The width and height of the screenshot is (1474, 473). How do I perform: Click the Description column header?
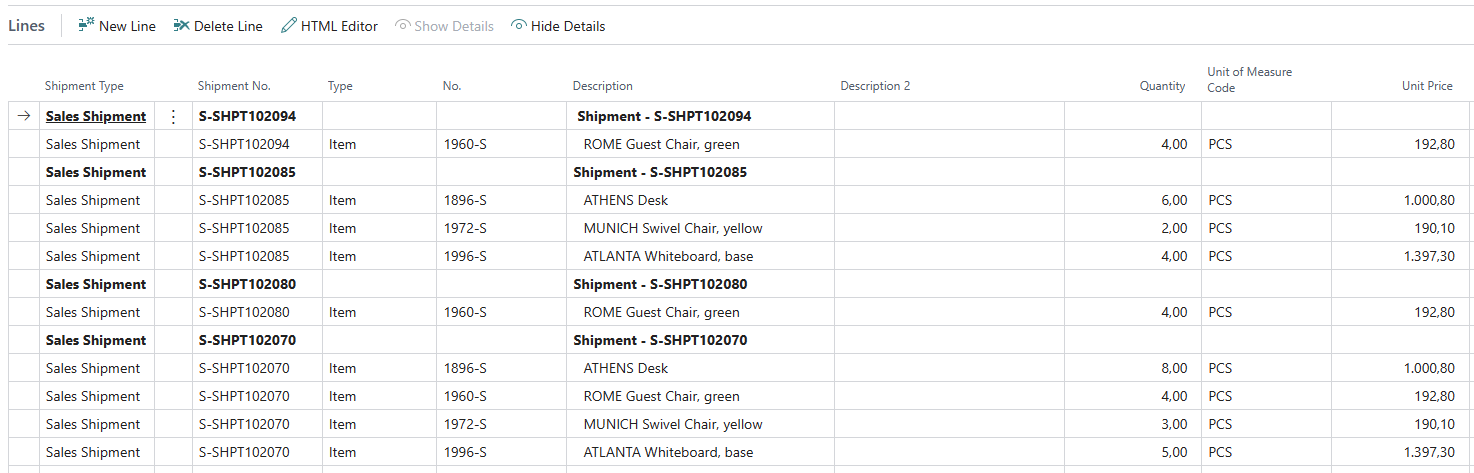pos(602,86)
